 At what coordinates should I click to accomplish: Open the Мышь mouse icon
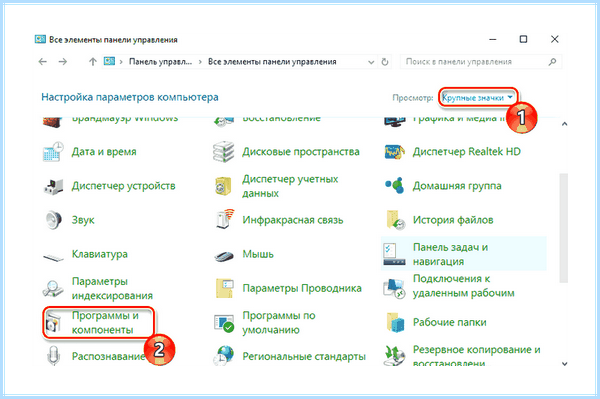(x=223, y=256)
